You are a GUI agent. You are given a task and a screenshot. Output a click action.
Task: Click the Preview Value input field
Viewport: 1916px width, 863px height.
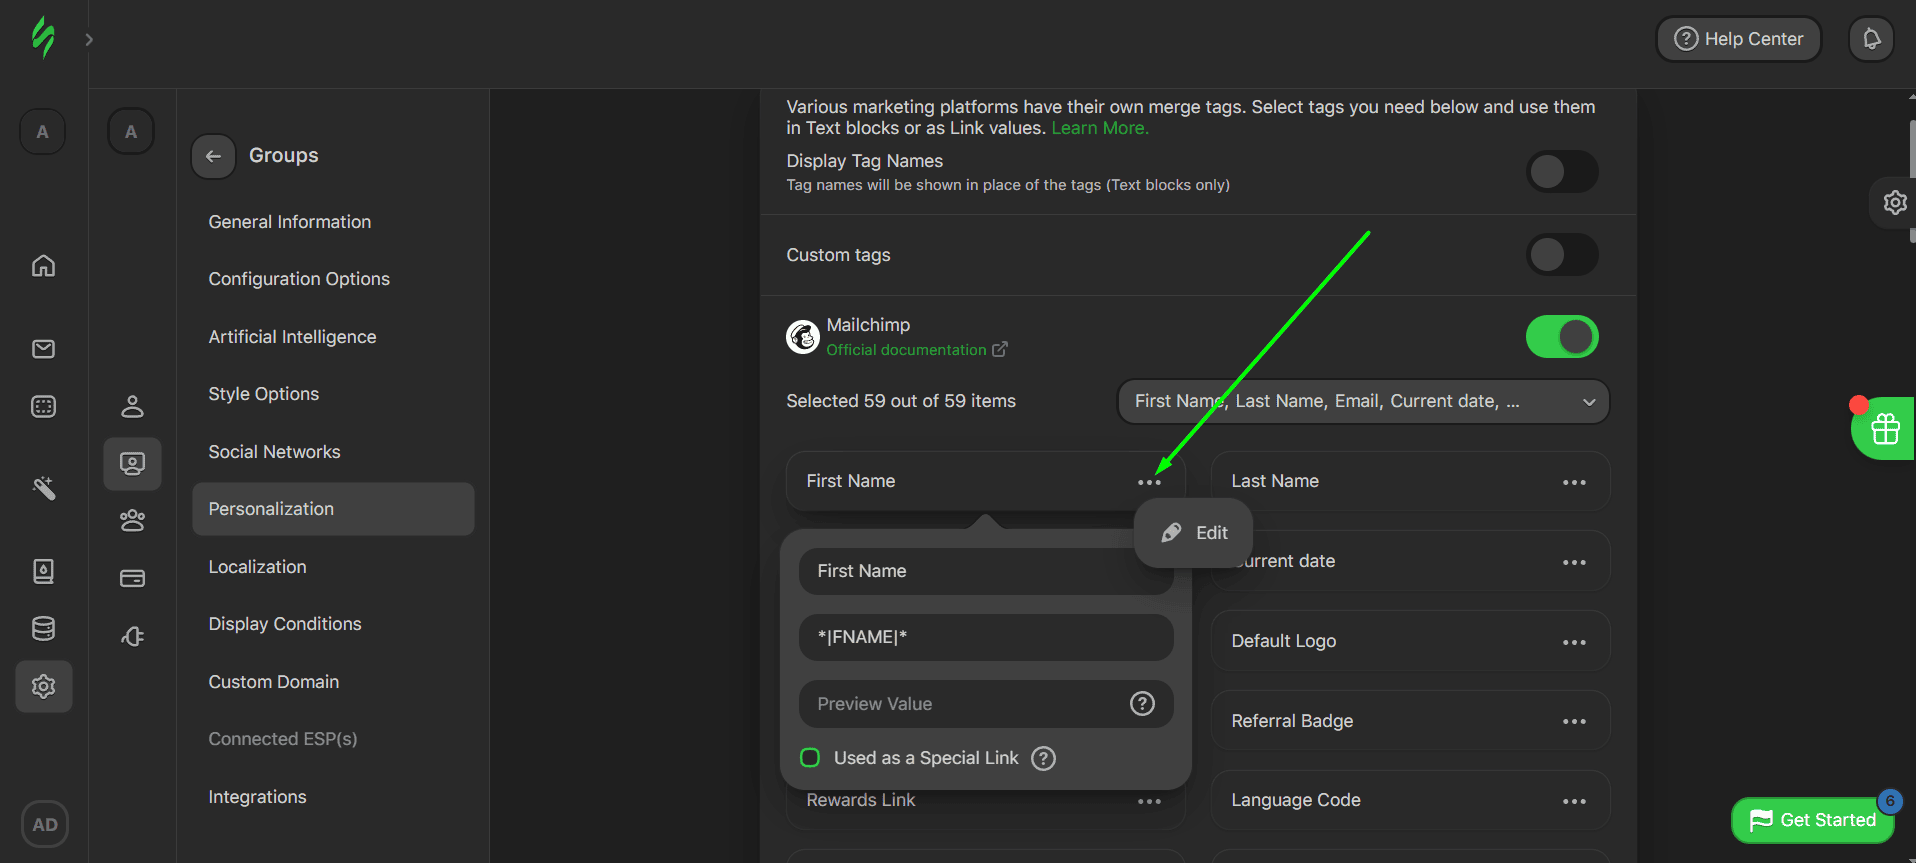986,704
